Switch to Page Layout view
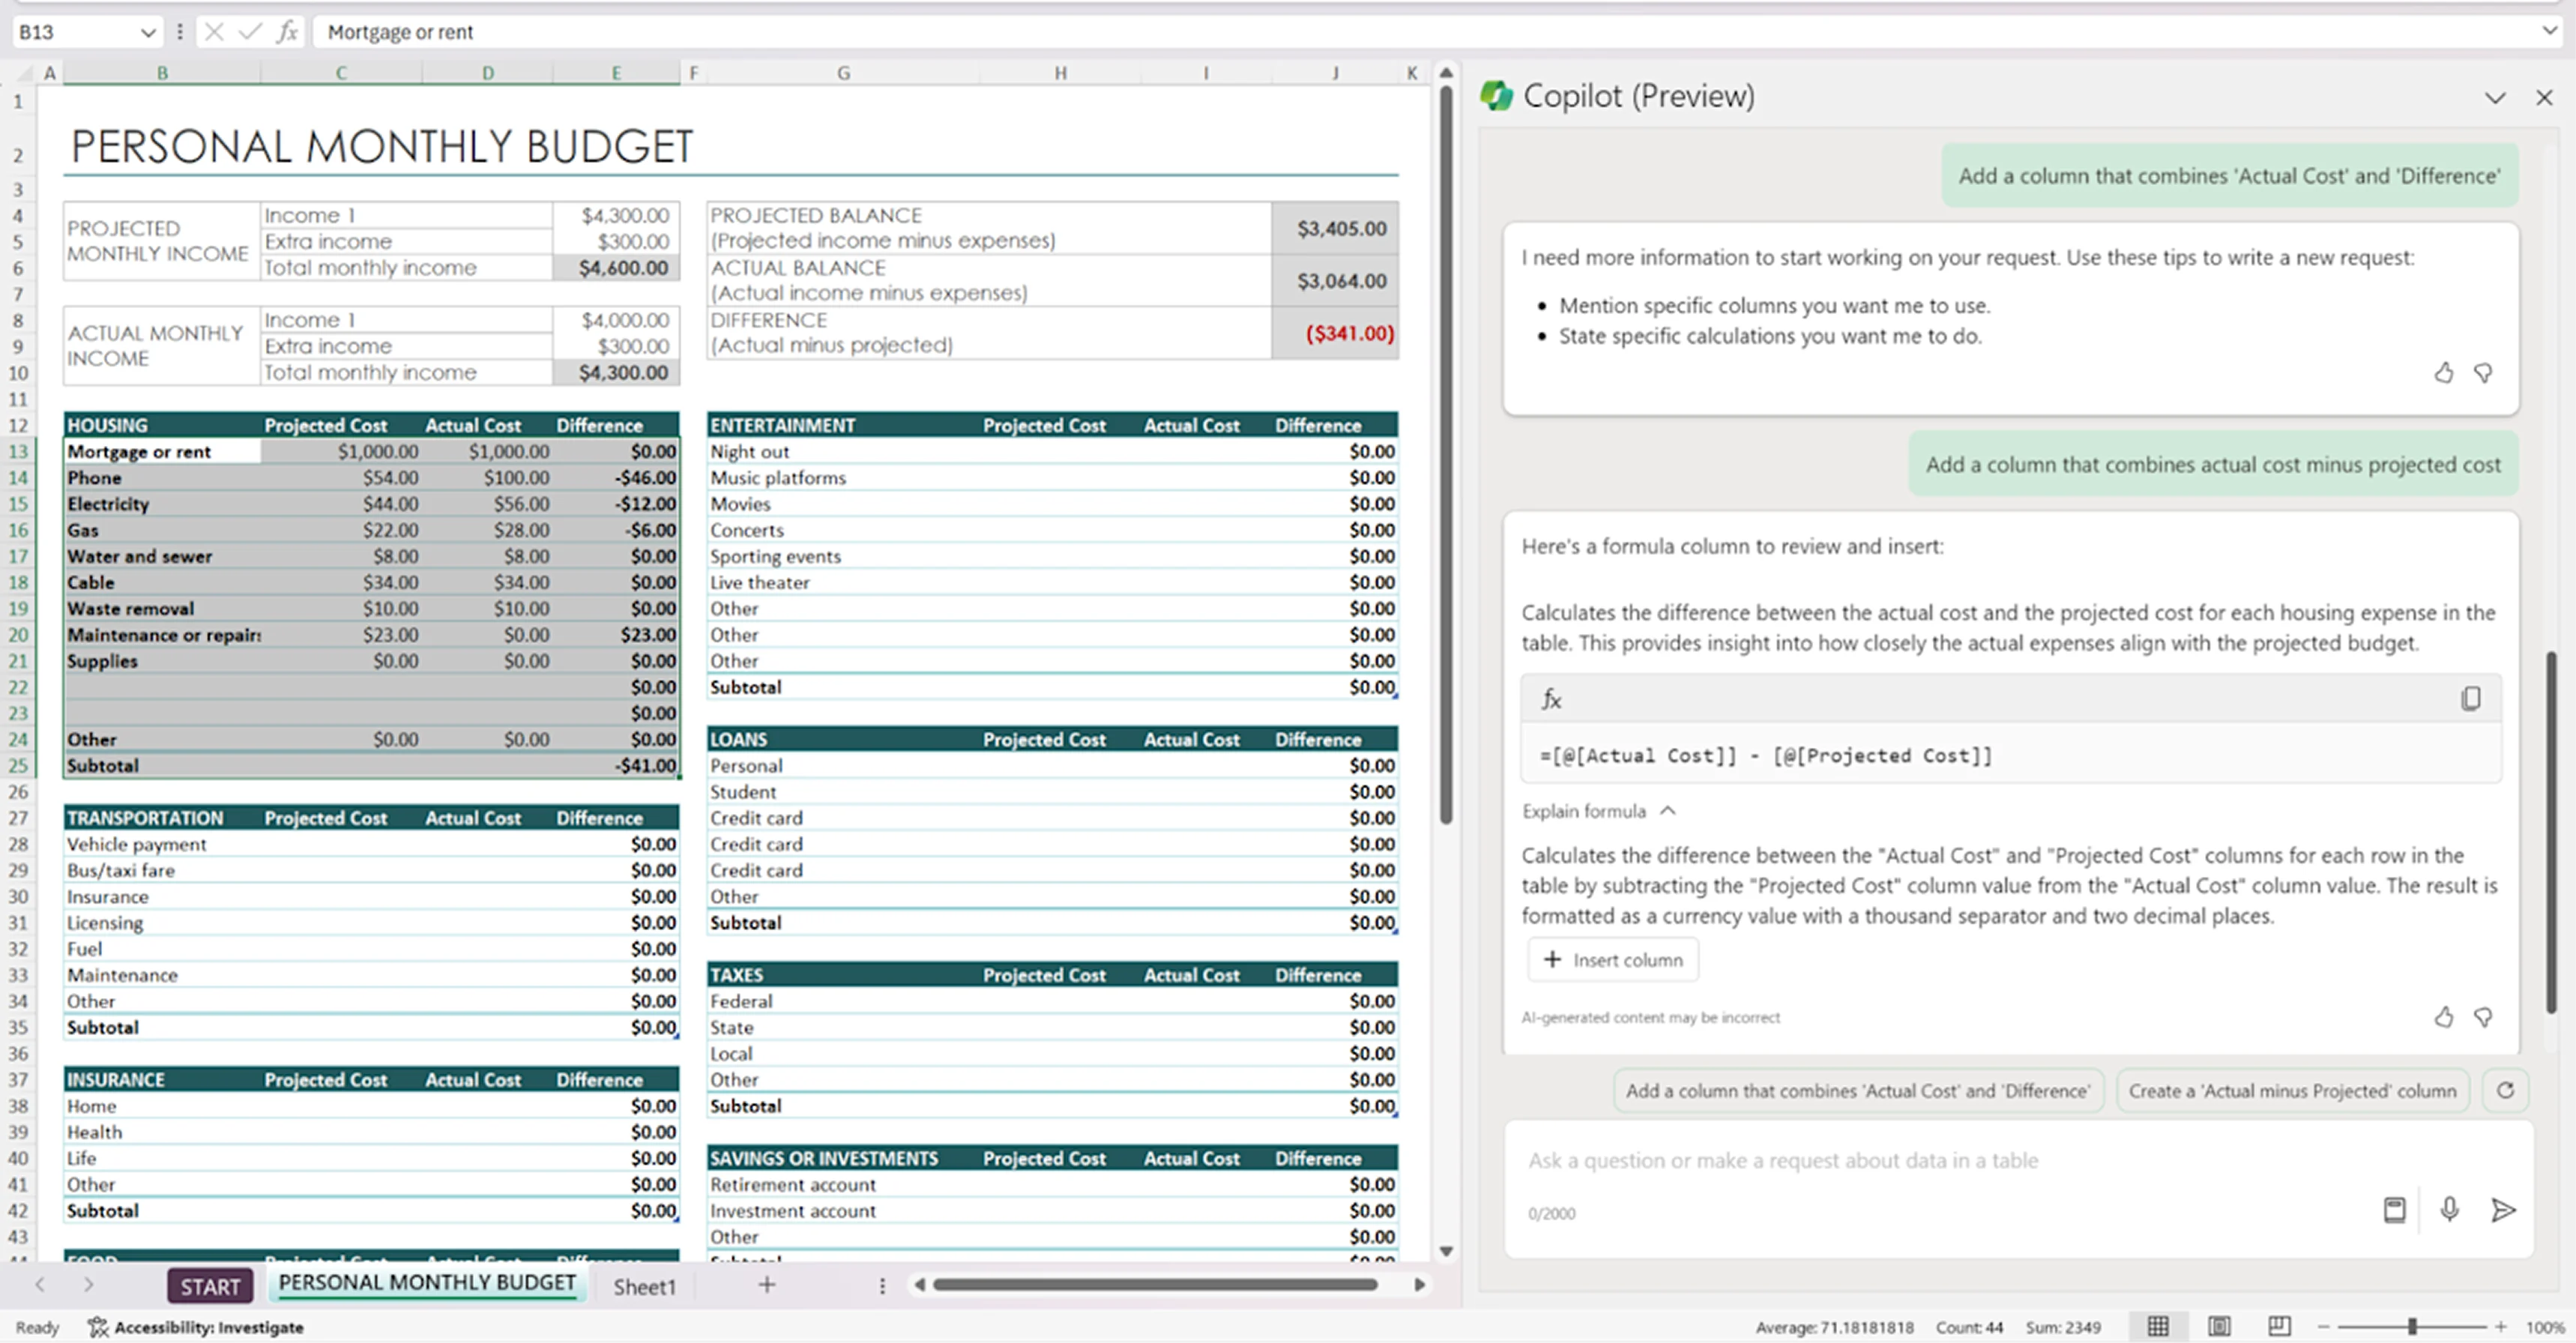The width and height of the screenshot is (2576, 1343). pyautogui.click(x=2219, y=1326)
